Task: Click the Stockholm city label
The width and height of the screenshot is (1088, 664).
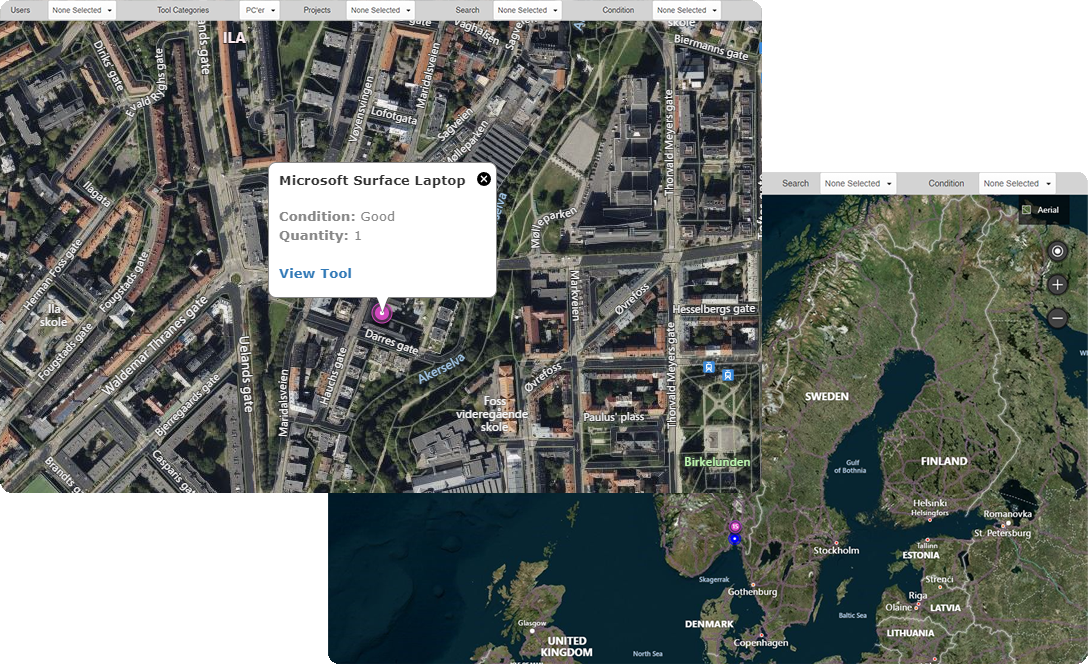Action: [x=836, y=550]
